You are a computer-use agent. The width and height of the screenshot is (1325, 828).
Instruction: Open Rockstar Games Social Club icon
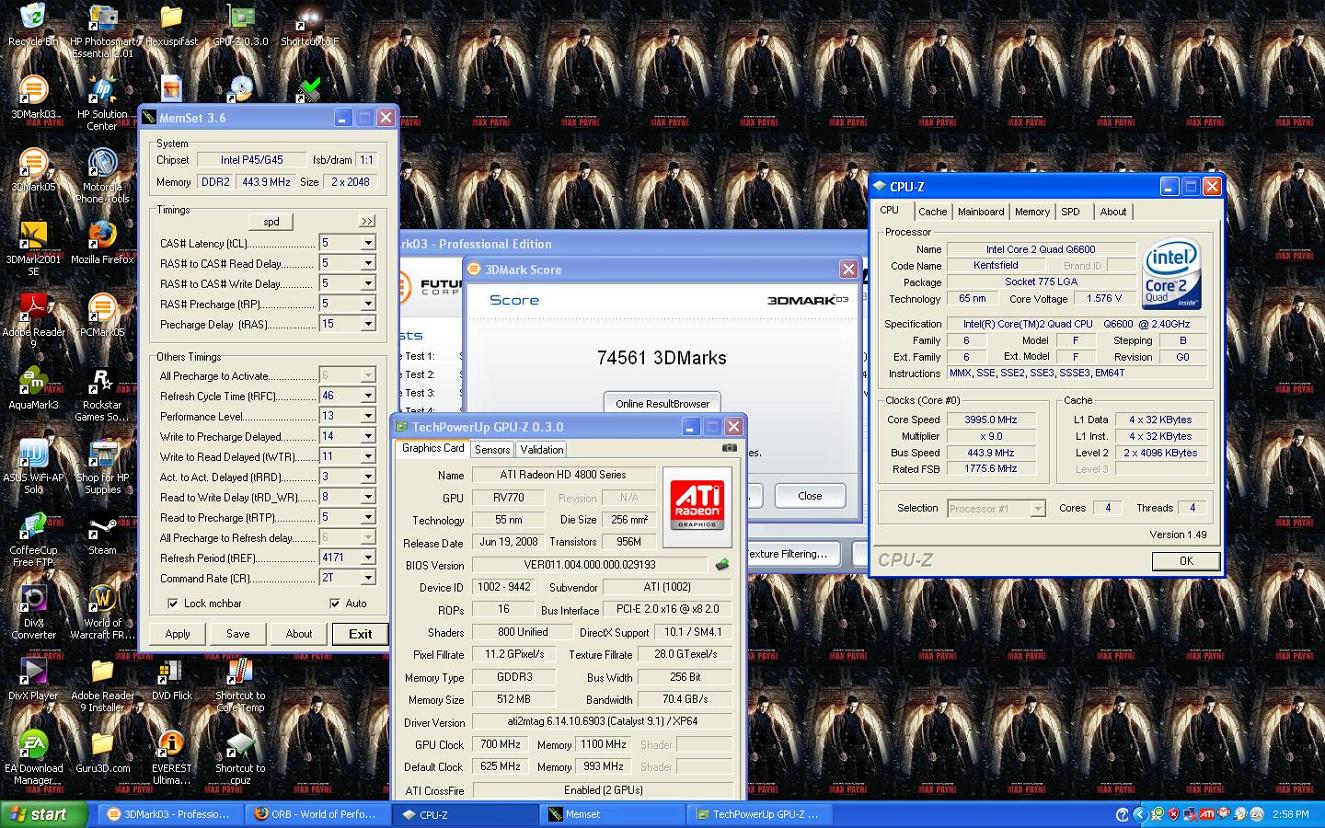[x=102, y=394]
